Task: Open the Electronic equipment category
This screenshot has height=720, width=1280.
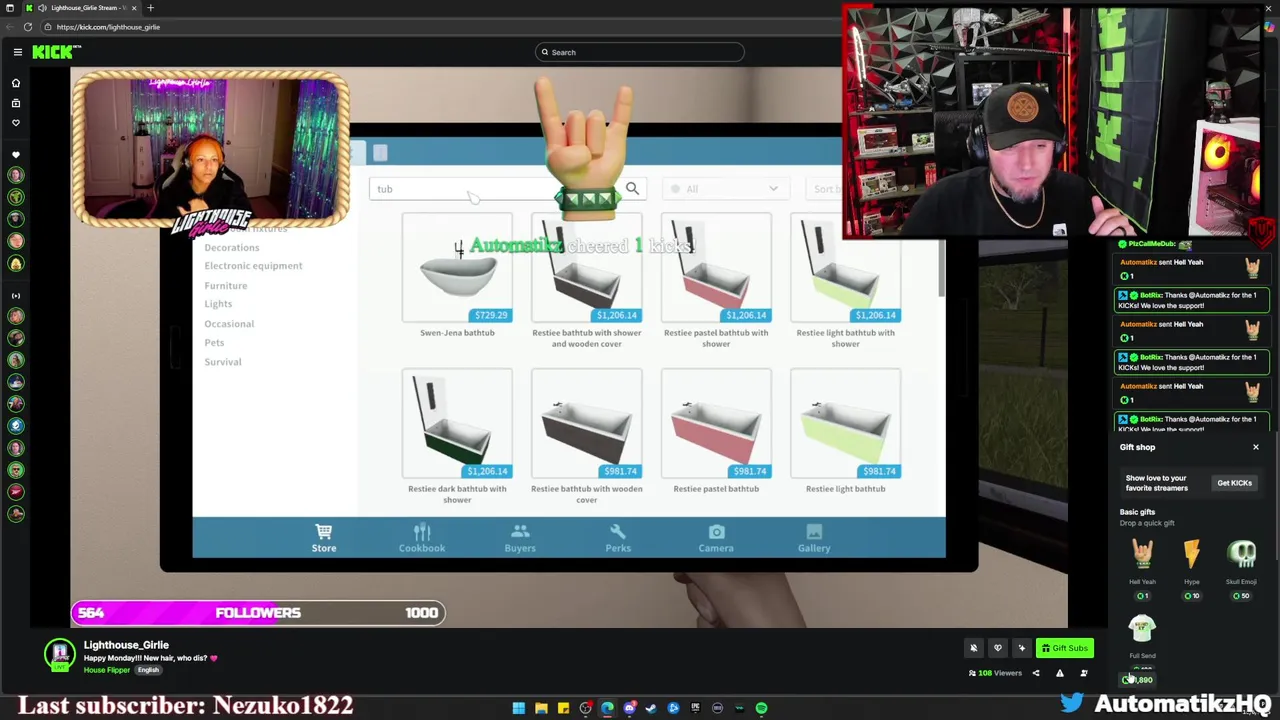Action: pos(253,266)
